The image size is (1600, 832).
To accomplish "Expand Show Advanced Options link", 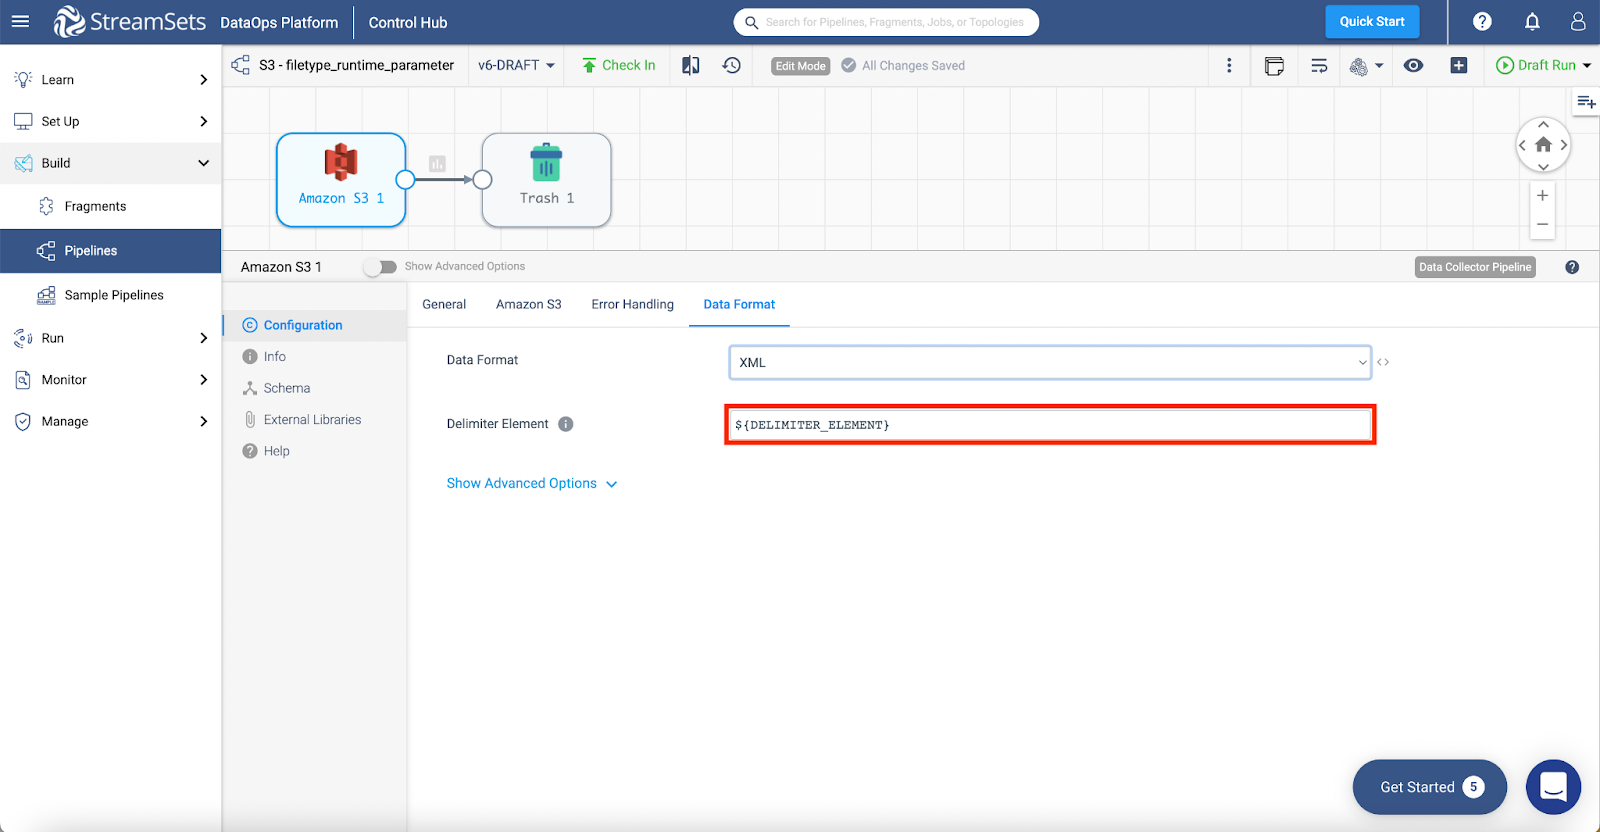I will (532, 483).
